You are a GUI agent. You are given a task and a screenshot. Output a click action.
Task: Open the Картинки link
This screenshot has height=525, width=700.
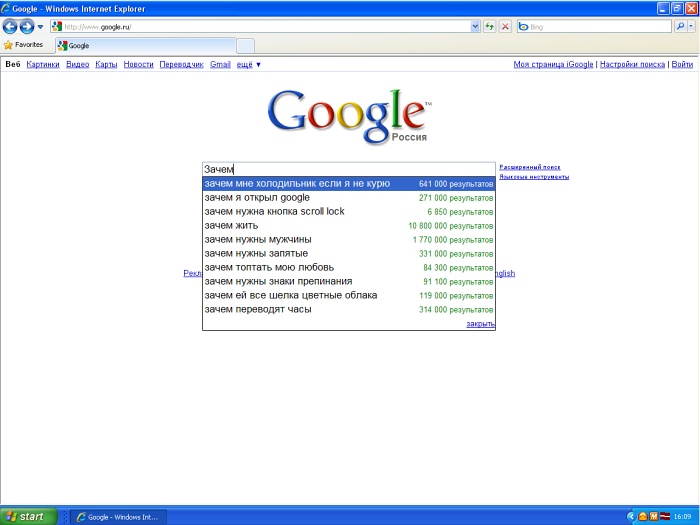coord(43,64)
